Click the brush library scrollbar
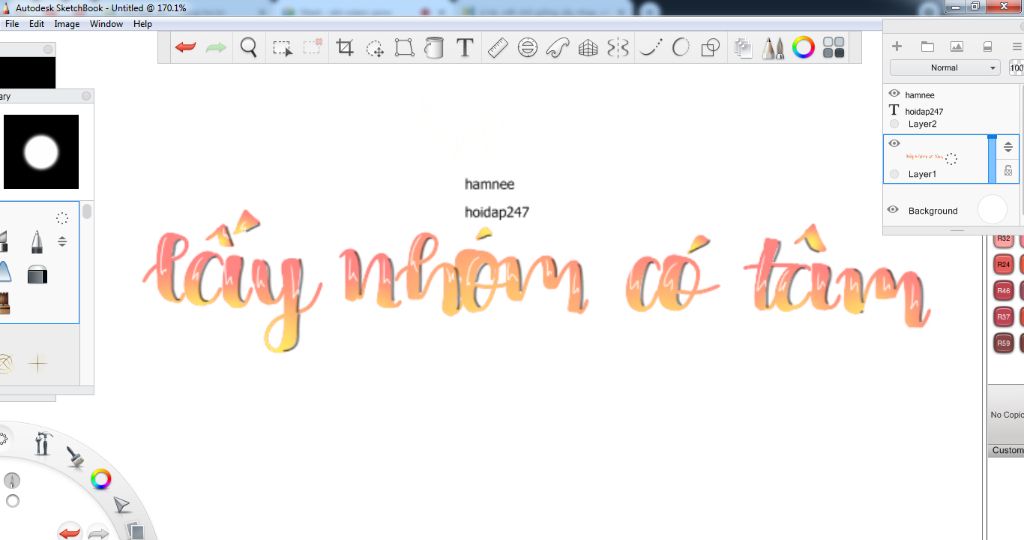This screenshot has width=1024, height=540. click(87, 211)
